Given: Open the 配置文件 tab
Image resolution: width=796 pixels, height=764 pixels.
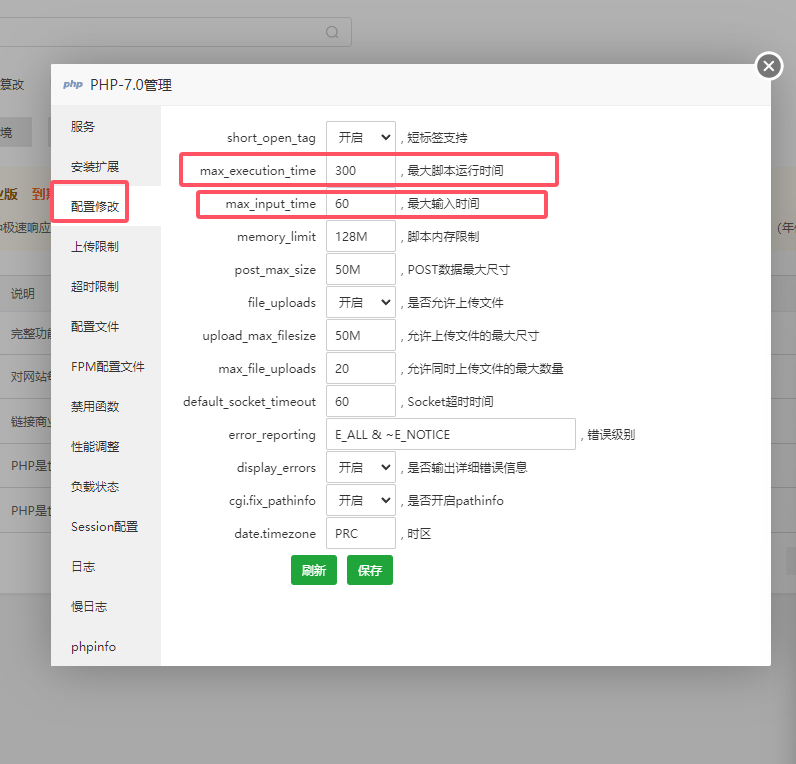Looking at the screenshot, I should coord(106,326).
